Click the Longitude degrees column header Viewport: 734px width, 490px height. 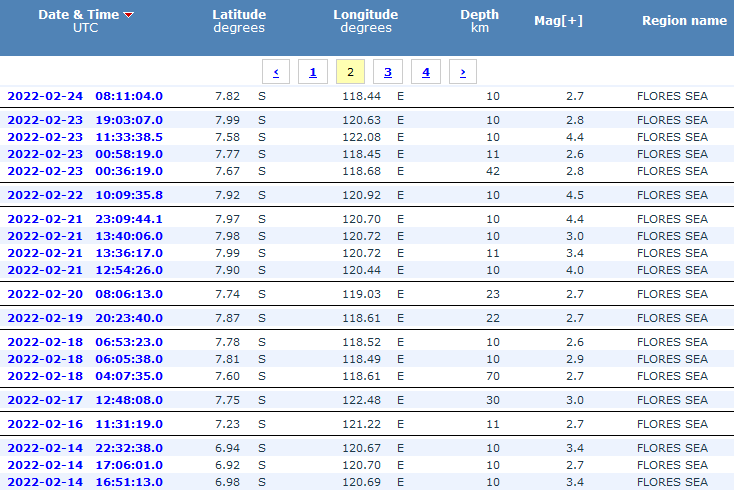pyautogui.click(x=366, y=21)
